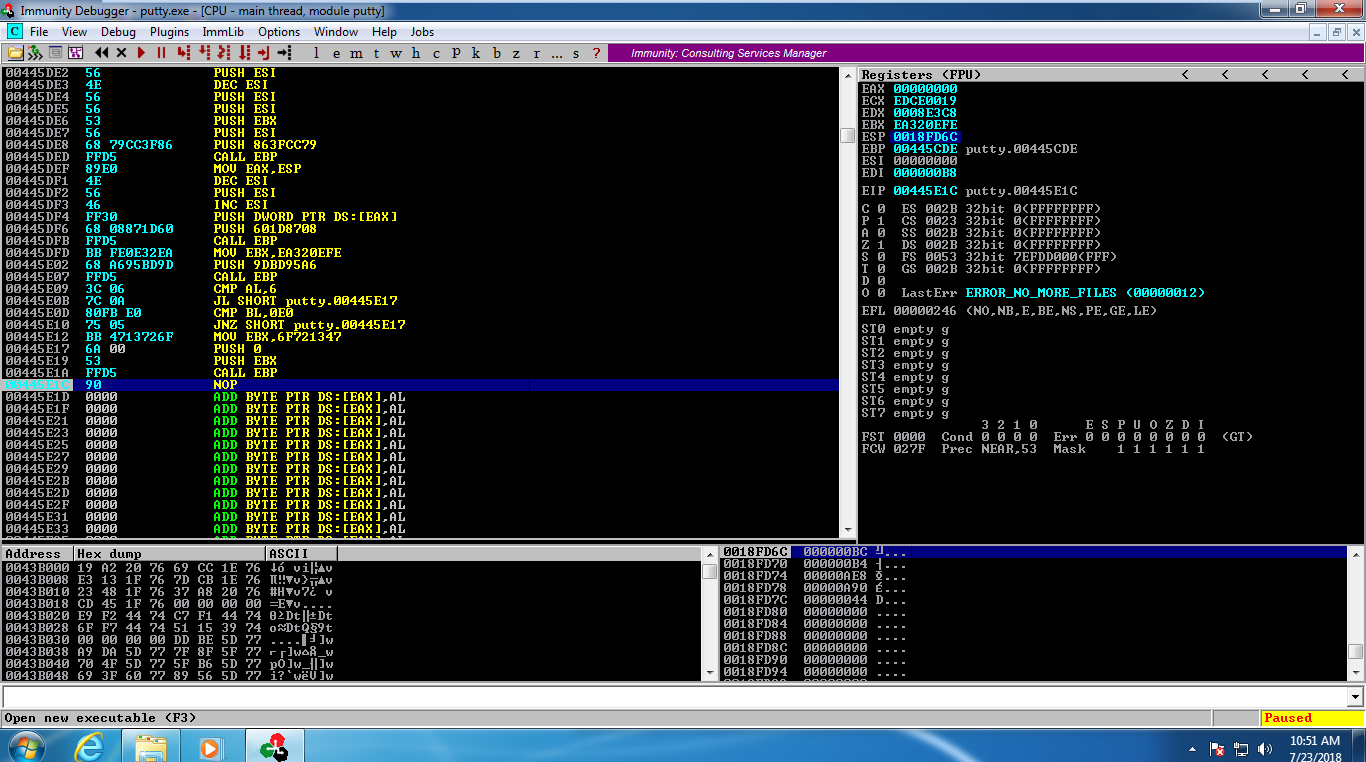Open the command bar dropdown arrow
The height and width of the screenshot is (762, 1366).
[1356, 697]
